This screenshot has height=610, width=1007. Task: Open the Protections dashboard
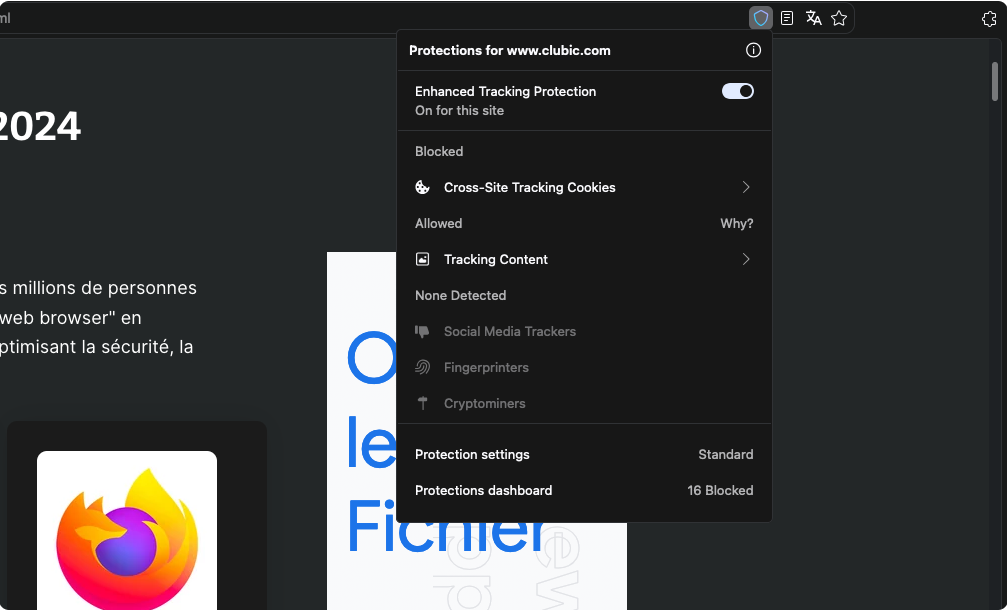[x=484, y=490]
